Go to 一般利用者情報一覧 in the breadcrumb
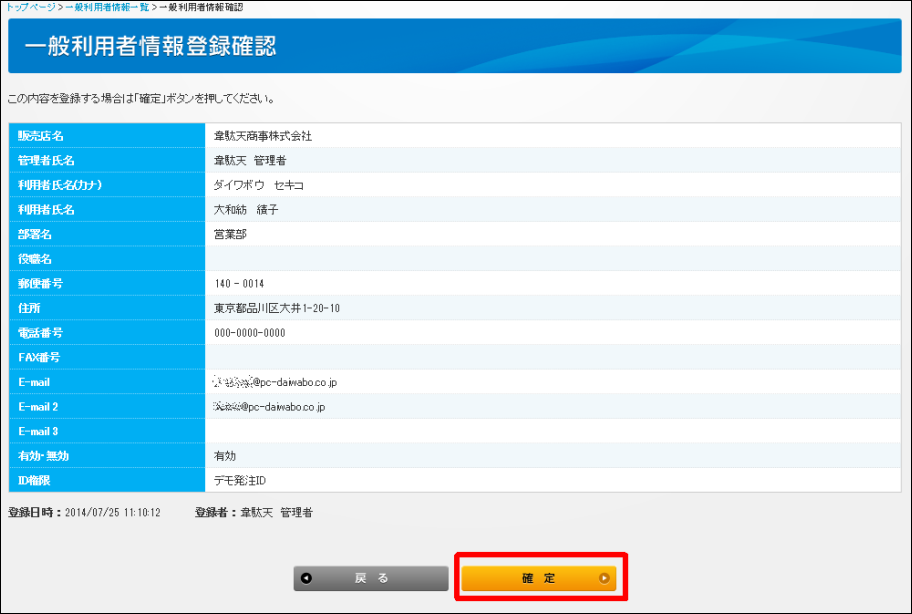Image resolution: width=912 pixels, height=614 pixels. coord(107,7)
